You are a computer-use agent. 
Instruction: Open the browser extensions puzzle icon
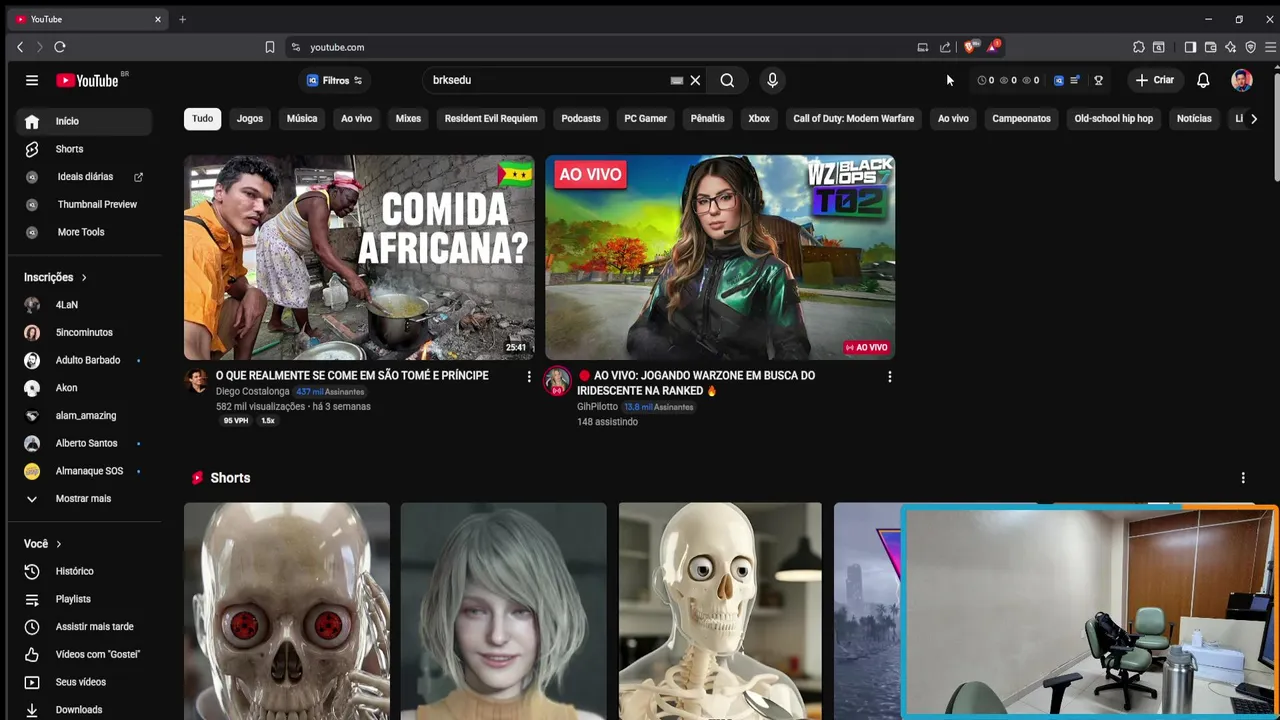1138,47
